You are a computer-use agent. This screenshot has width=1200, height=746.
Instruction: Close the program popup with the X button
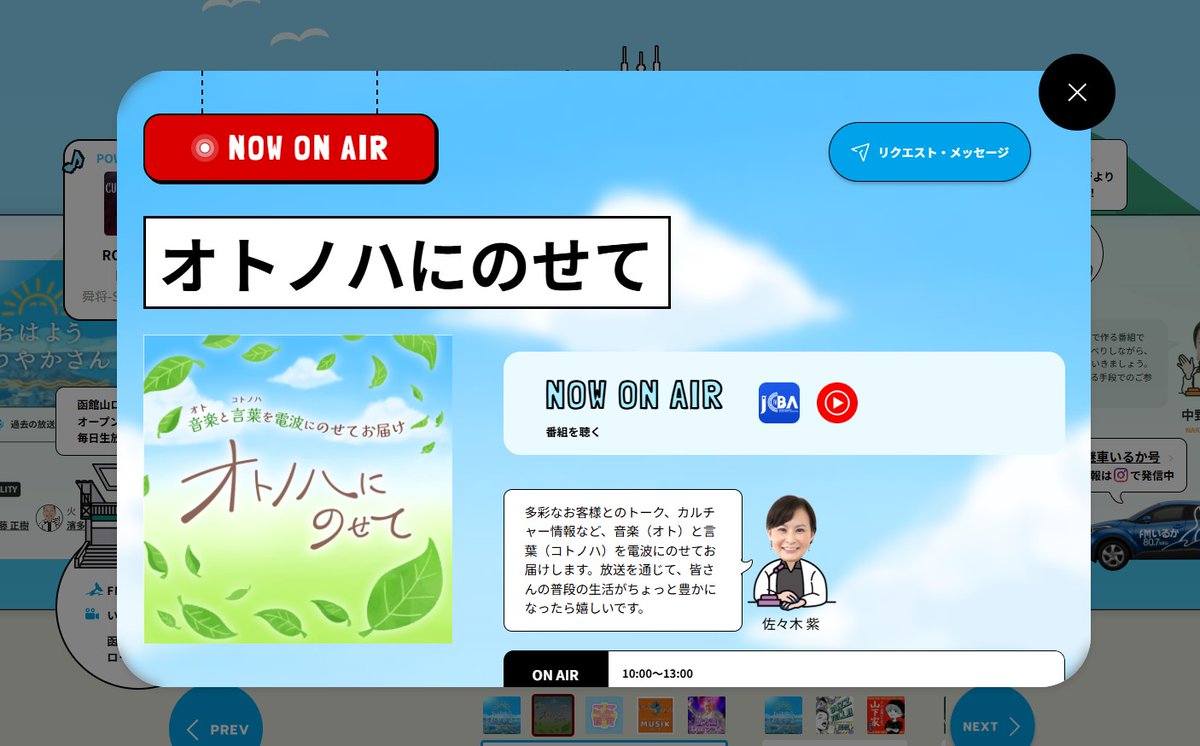(x=1077, y=92)
